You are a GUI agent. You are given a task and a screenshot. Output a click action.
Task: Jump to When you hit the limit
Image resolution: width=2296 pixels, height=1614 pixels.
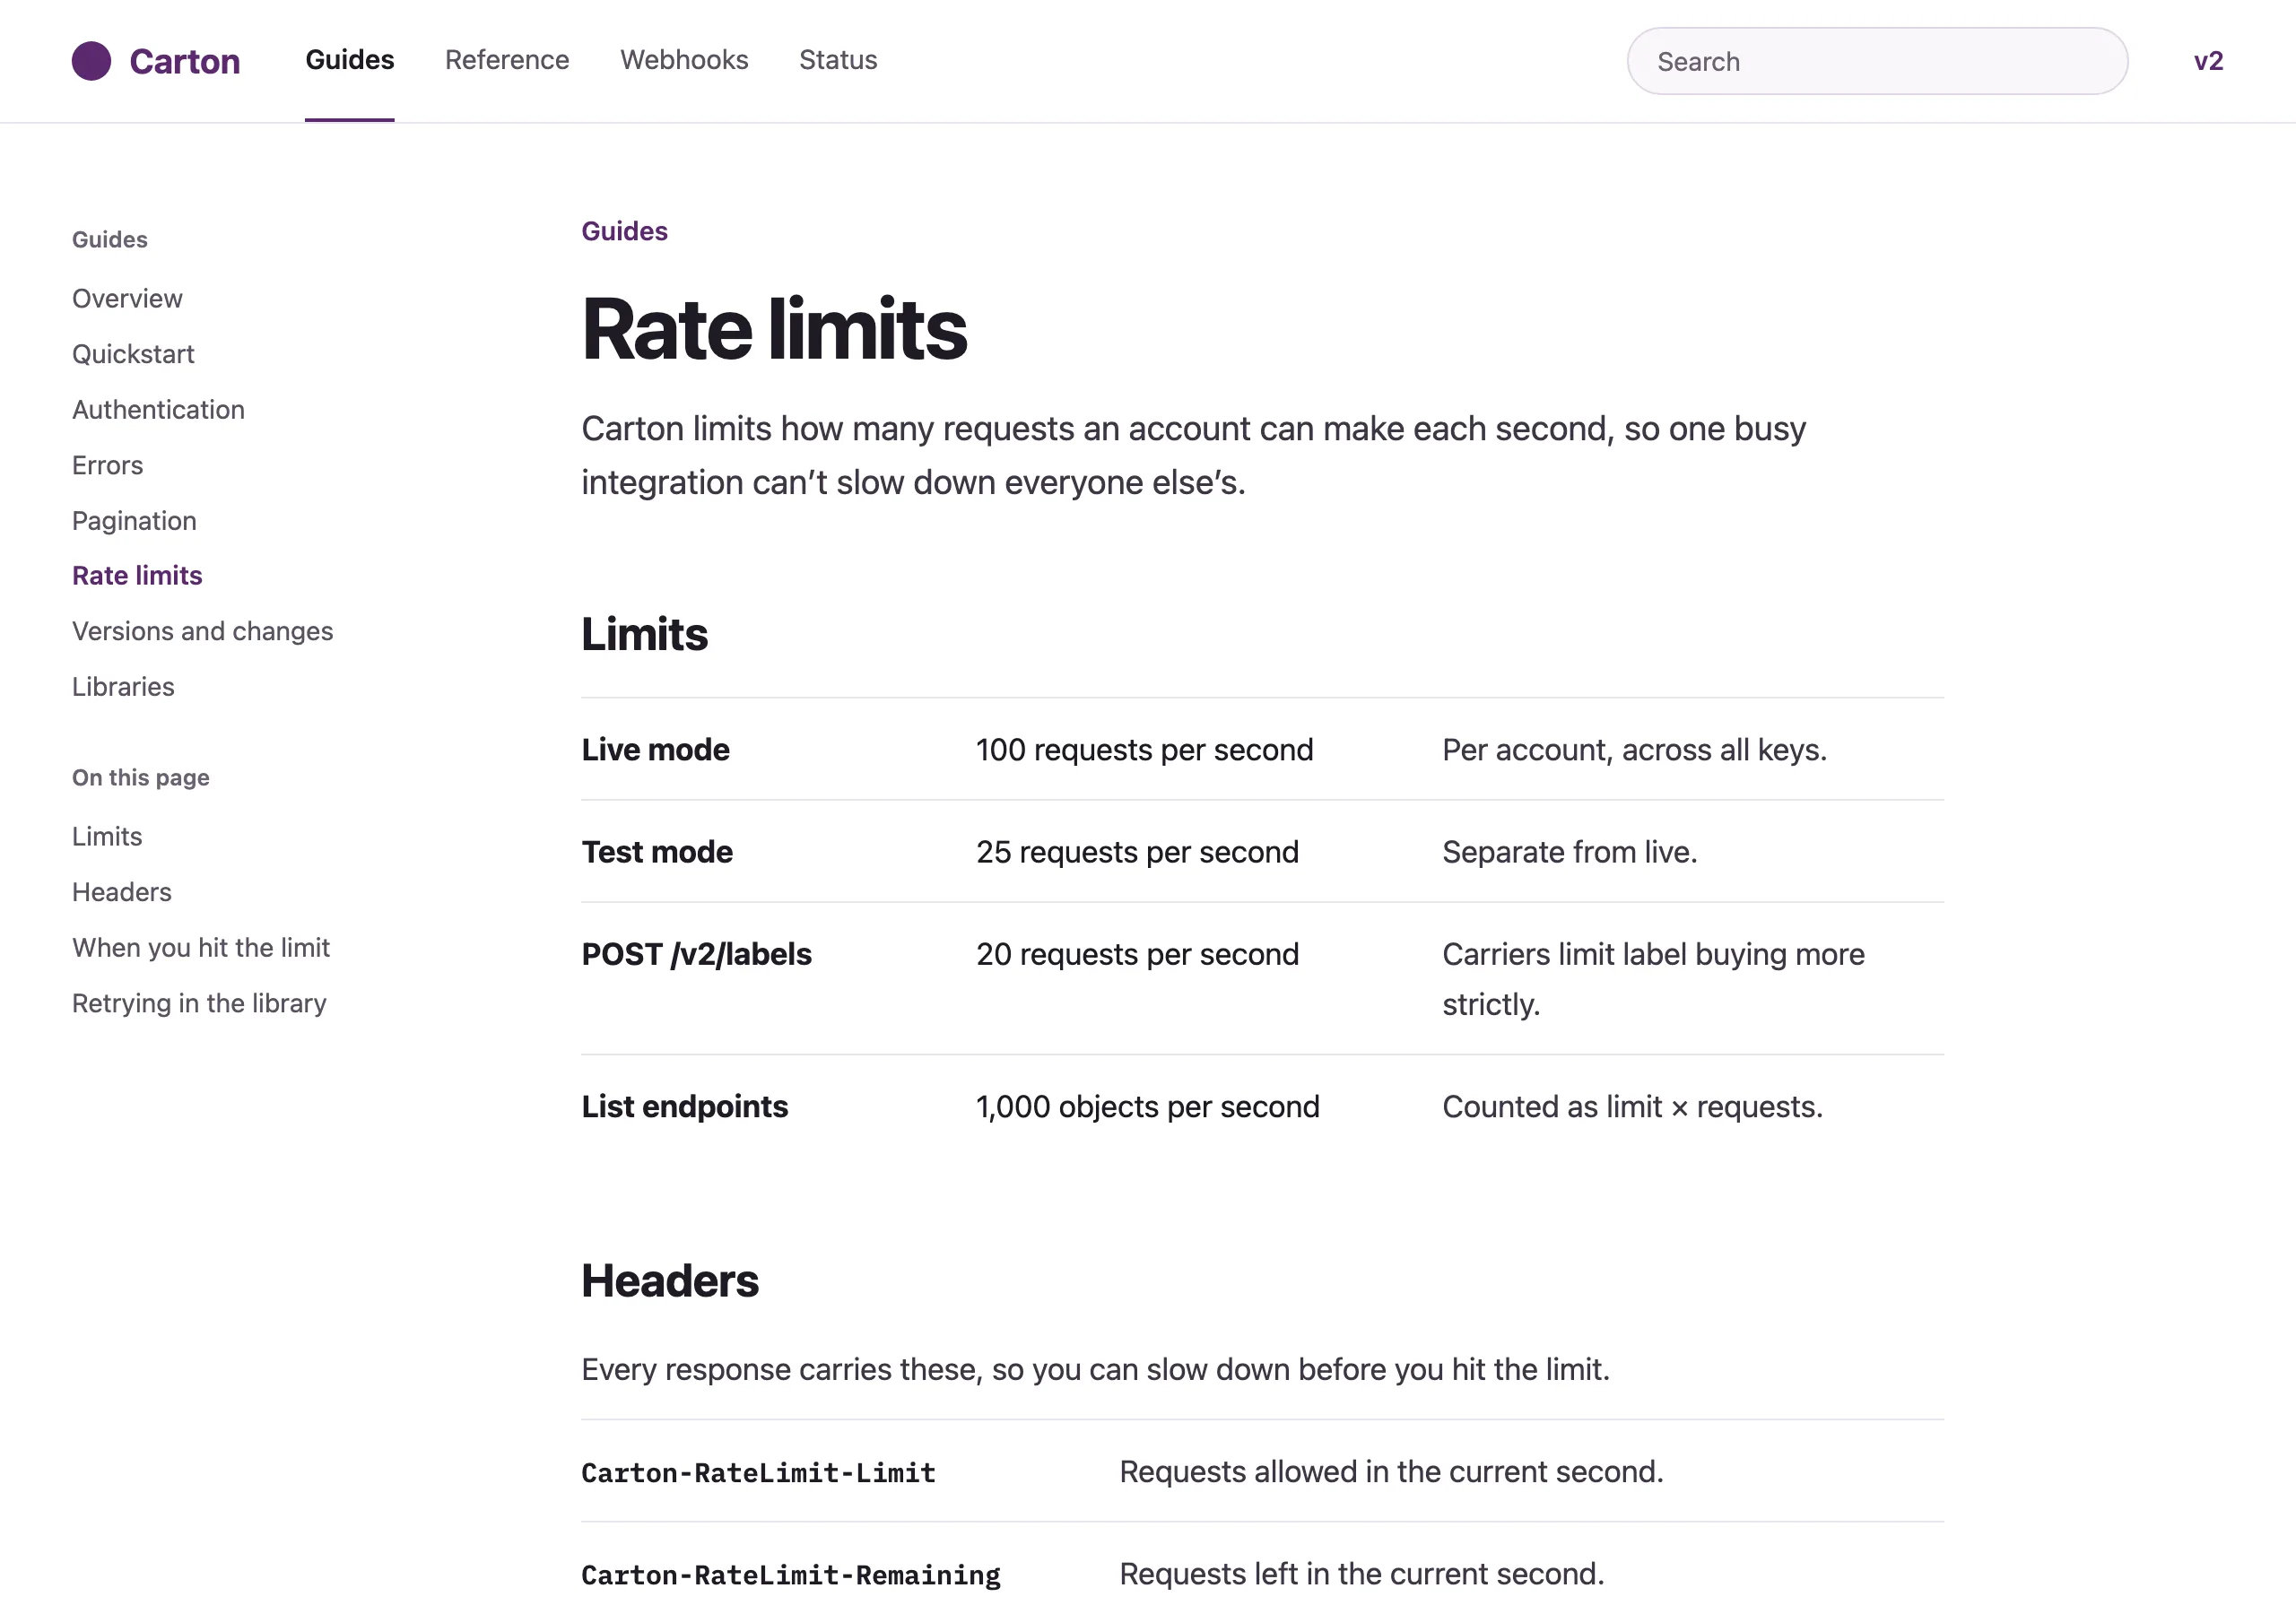point(201,947)
